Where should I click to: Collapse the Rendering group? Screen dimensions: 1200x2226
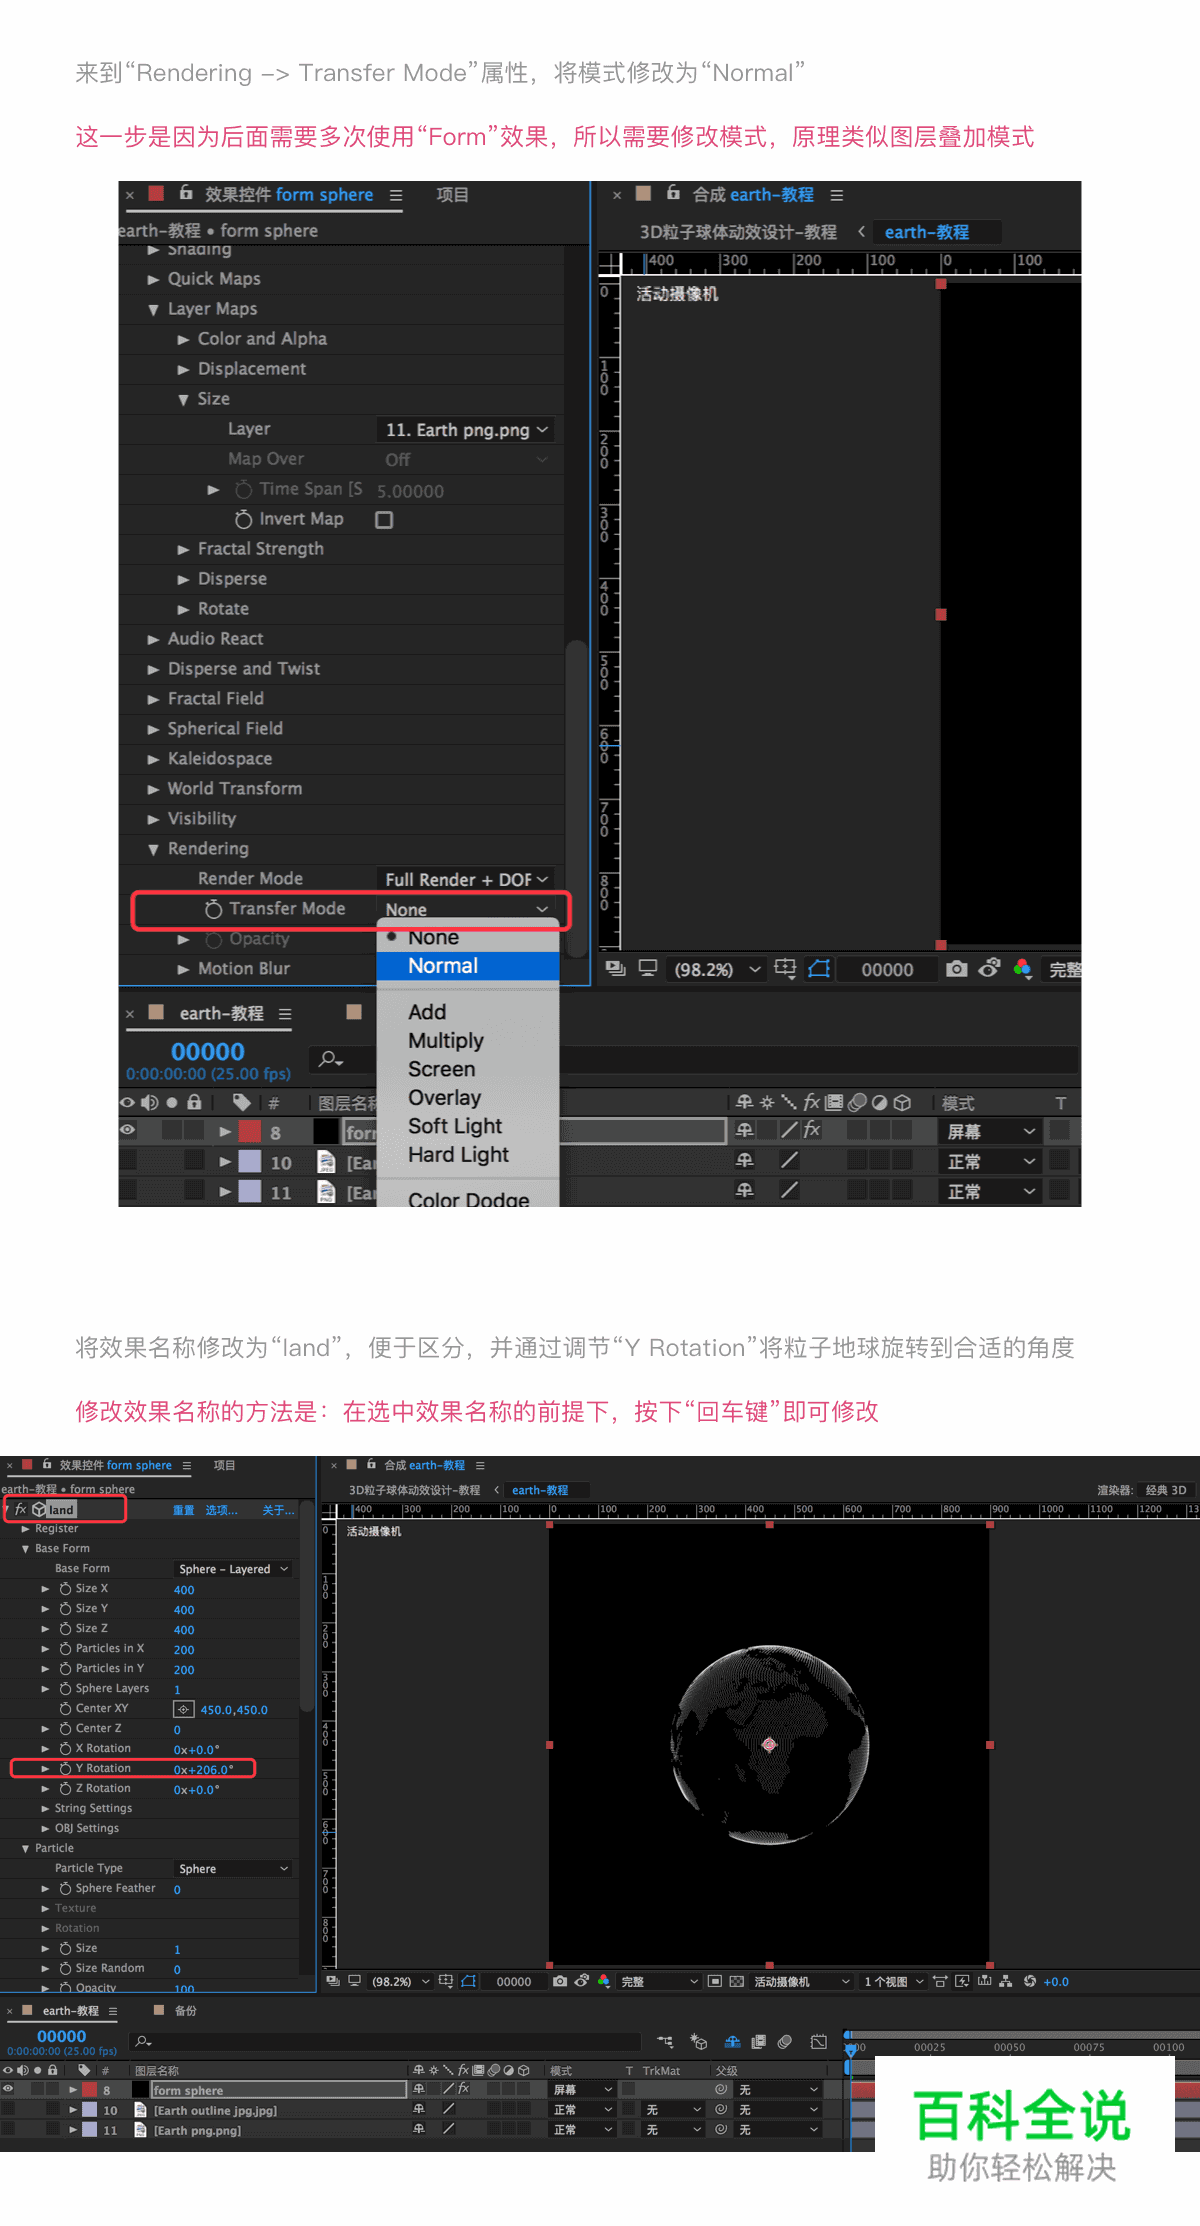click(x=153, y=850)
